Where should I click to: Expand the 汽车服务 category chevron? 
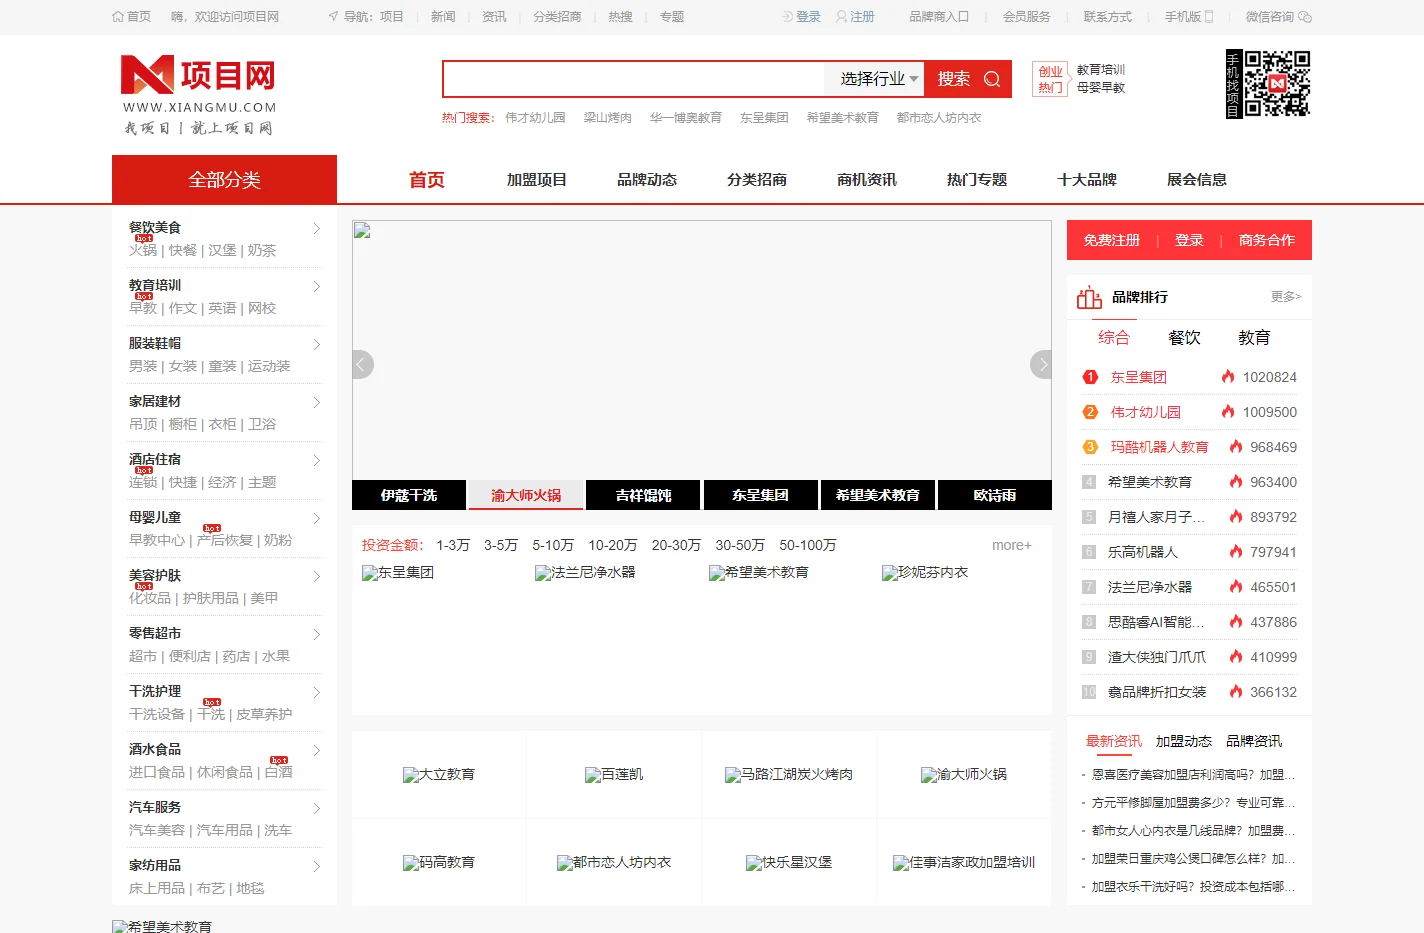pyautogui.click(x=317, y=809)
